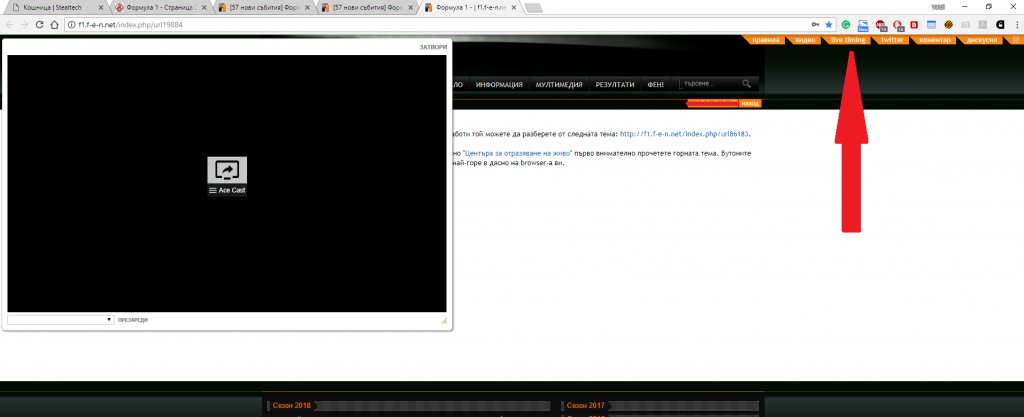1024x417 pixels.
Task: Click the small square icon after дискусия
Action: coord(1016,40)
